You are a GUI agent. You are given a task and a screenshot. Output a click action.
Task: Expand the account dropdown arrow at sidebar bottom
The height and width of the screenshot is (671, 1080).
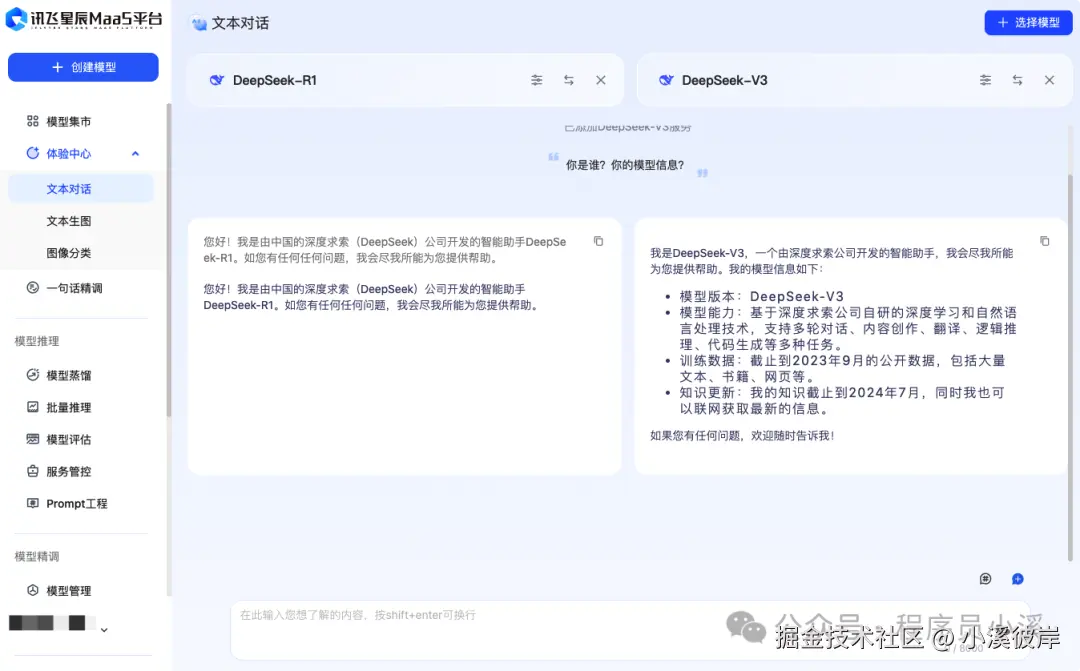(x=104, y=630)
